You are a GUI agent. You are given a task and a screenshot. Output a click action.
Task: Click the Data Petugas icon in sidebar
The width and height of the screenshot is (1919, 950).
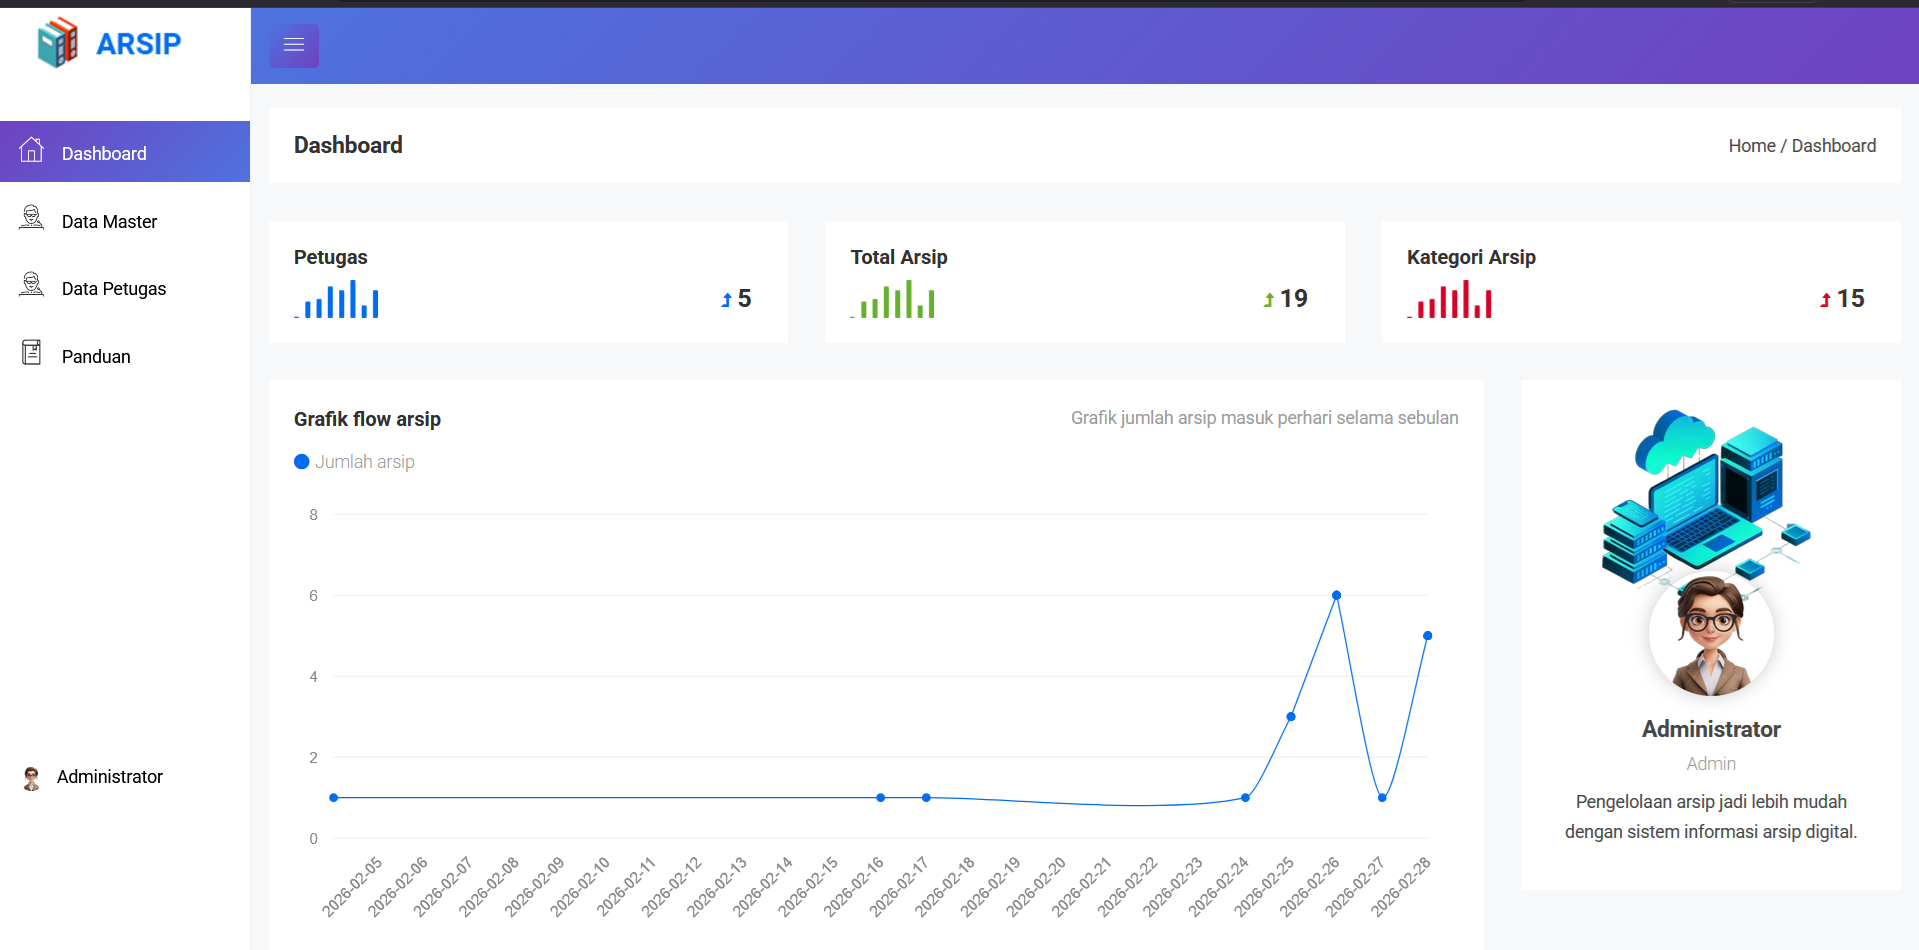tap(32, 285)
